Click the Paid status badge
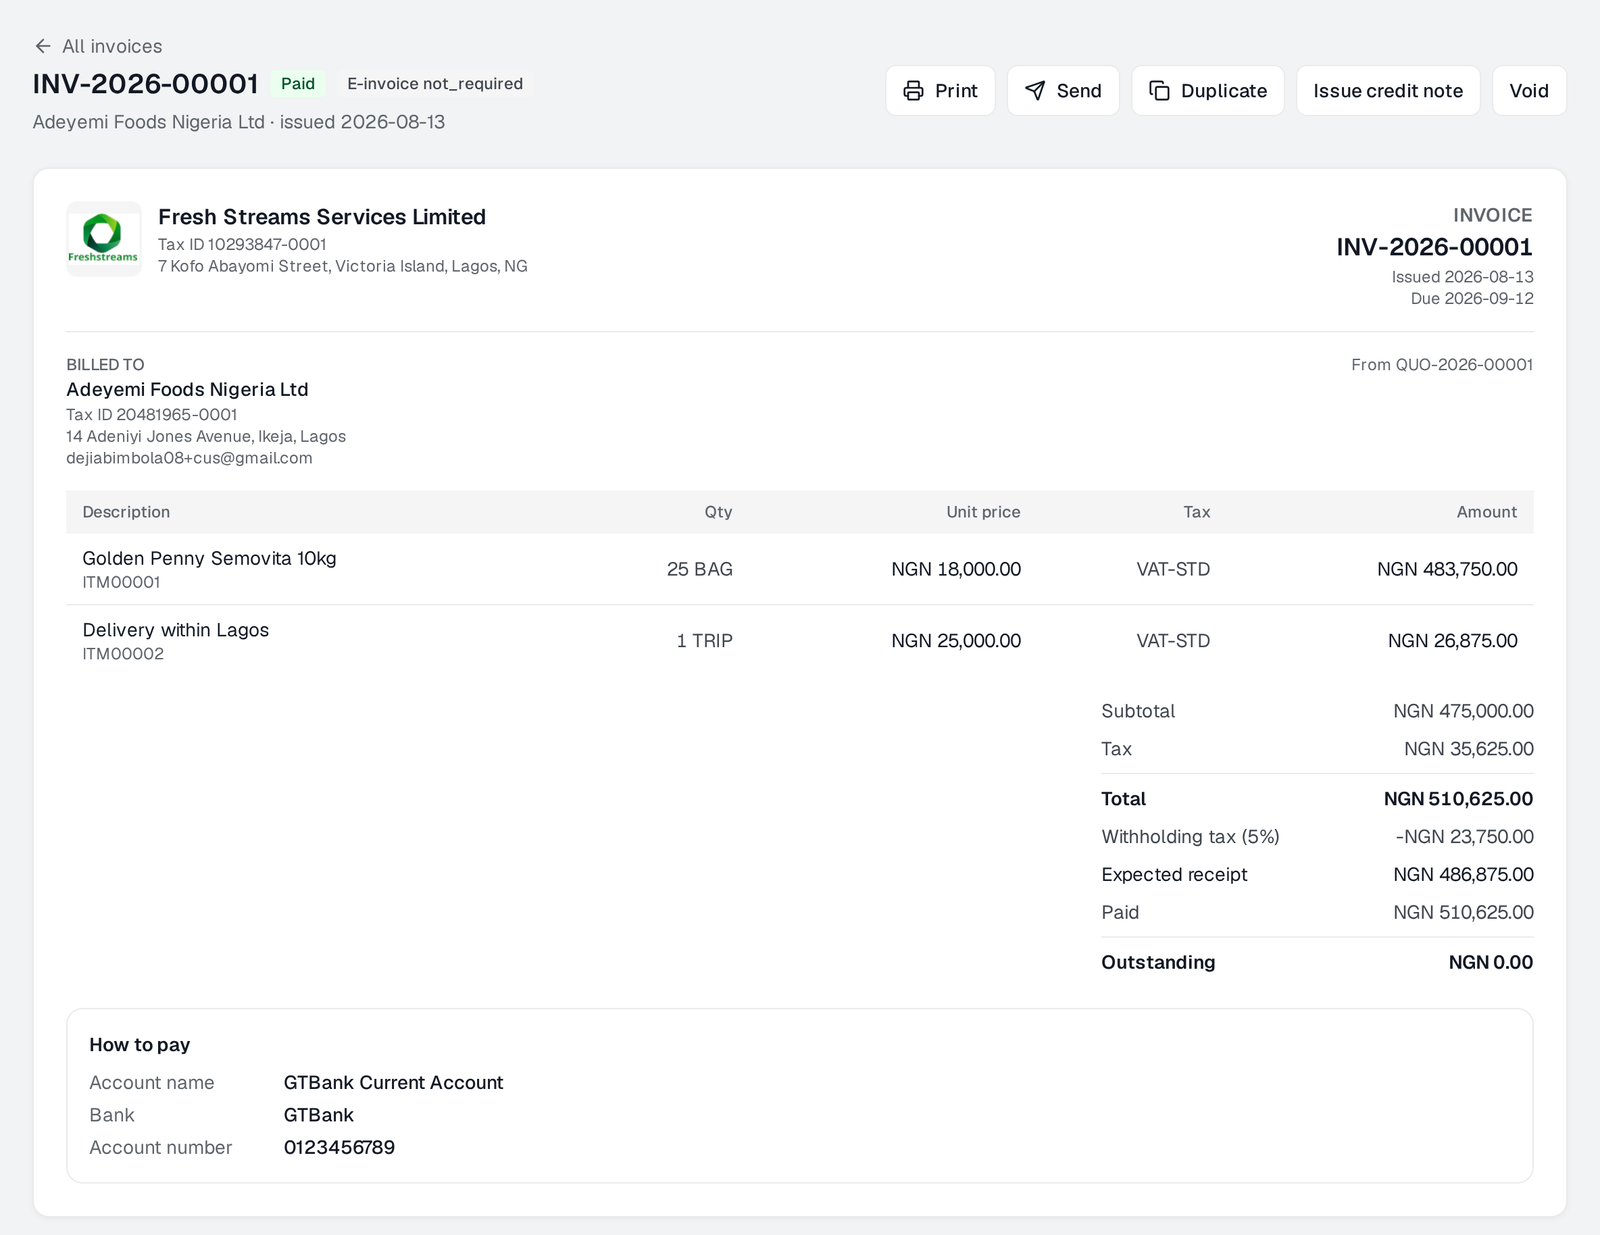 pos(298,84)
